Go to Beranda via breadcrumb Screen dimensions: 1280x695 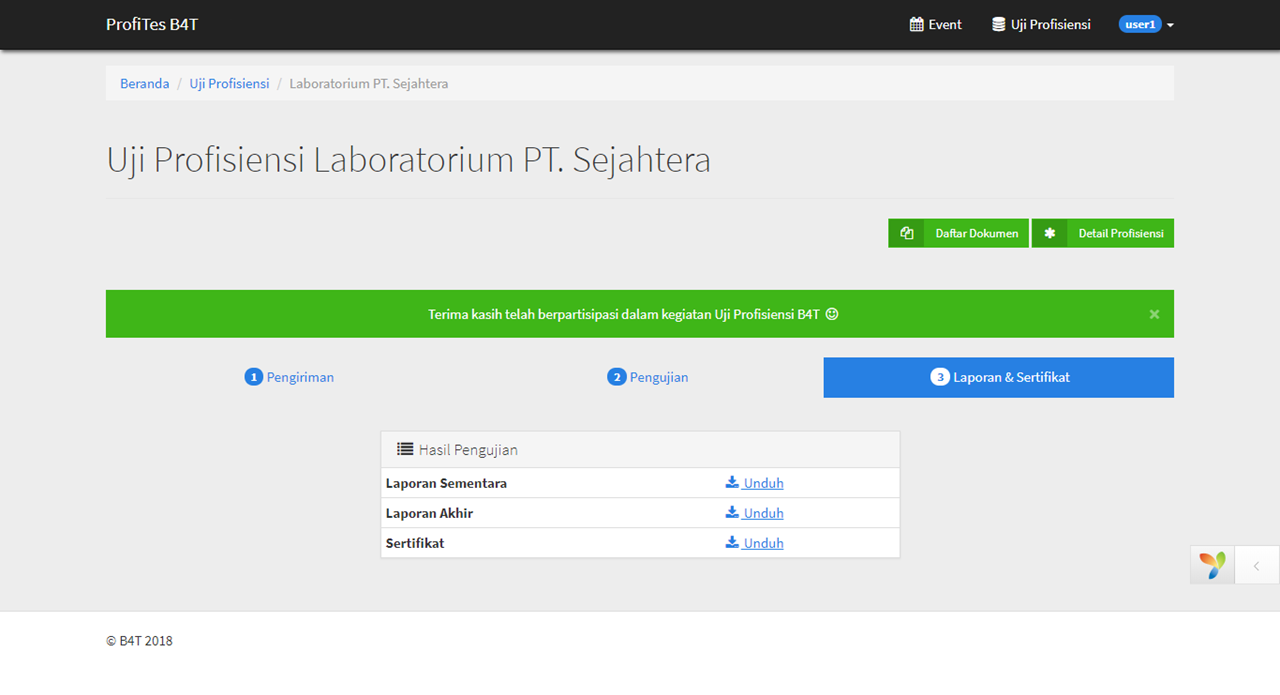coord(144,84)
